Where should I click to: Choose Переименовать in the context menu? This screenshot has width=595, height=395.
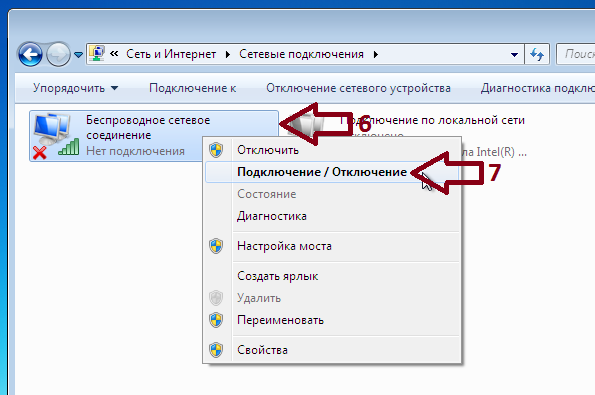point(332,320)
